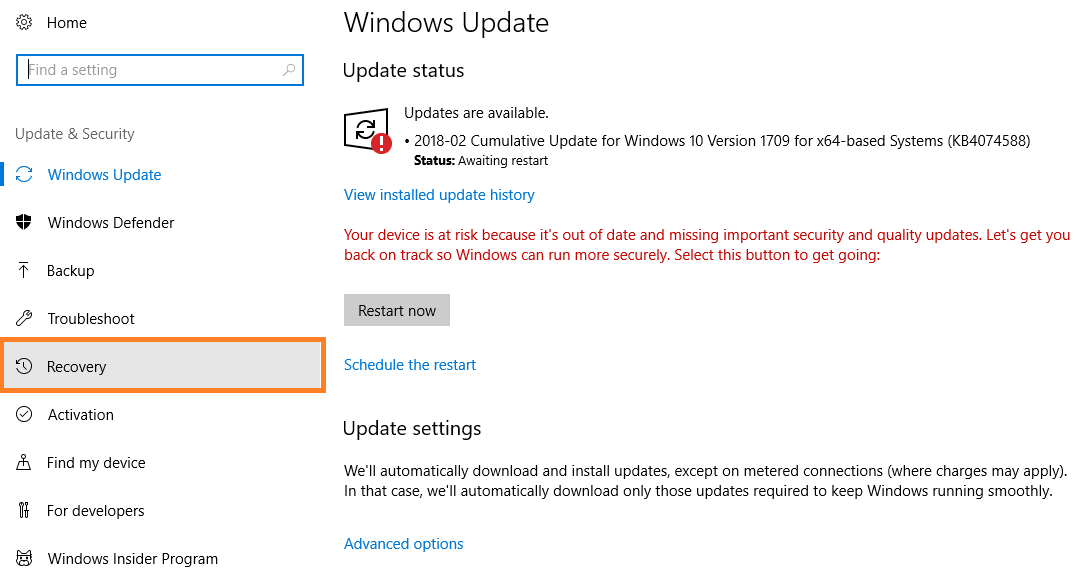Open Advanced options link
1075x580 pixels.
[x=403, y=544]
